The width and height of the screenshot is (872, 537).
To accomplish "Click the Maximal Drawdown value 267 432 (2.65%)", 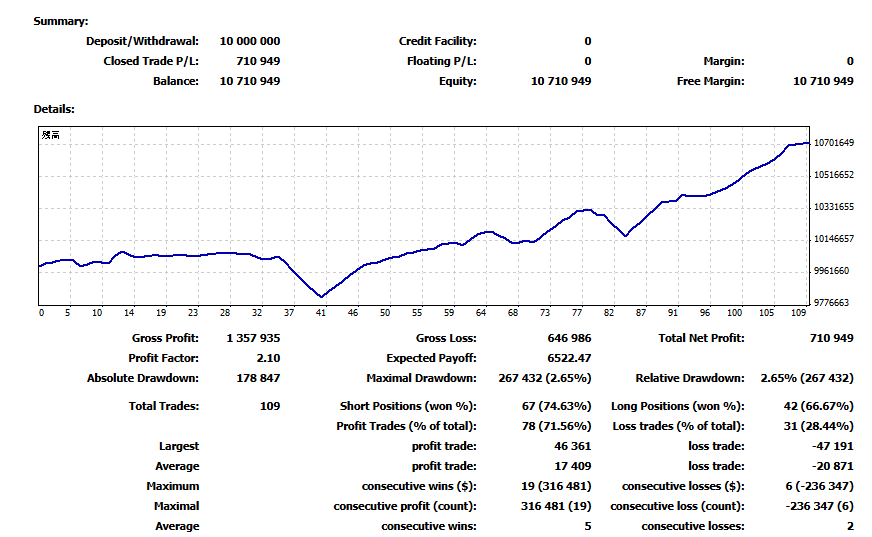I will [544, 378].
